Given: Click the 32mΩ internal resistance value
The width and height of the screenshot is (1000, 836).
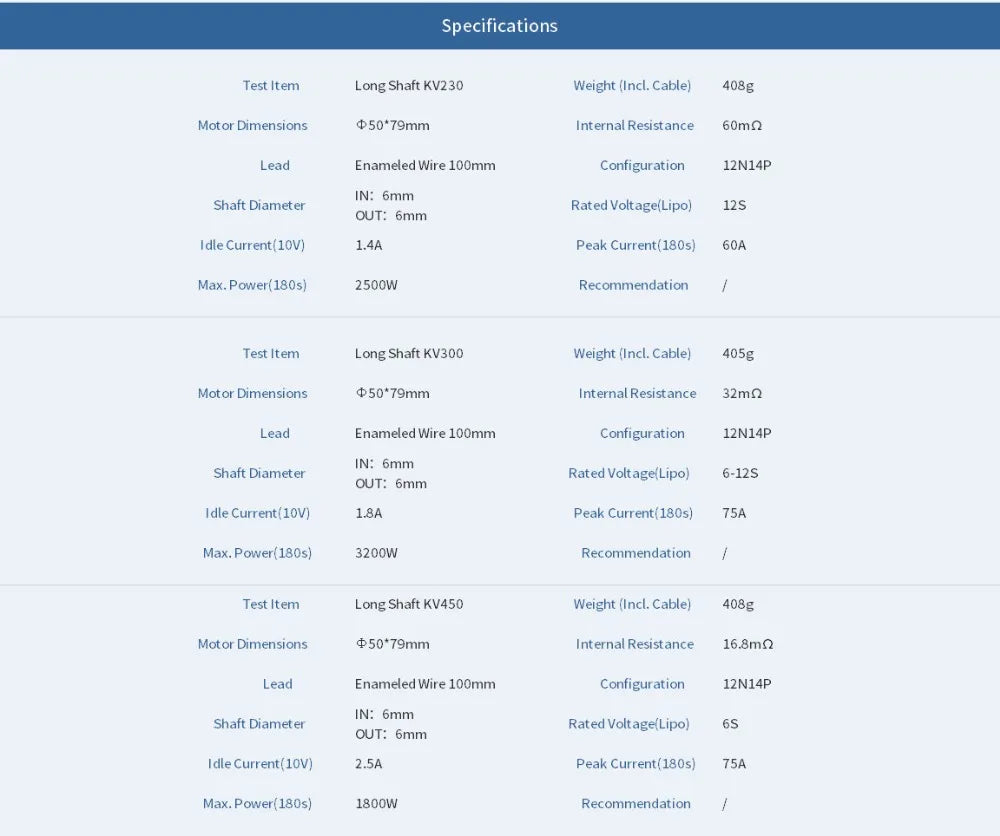Looking at the screenshot, I should (742, 394).
